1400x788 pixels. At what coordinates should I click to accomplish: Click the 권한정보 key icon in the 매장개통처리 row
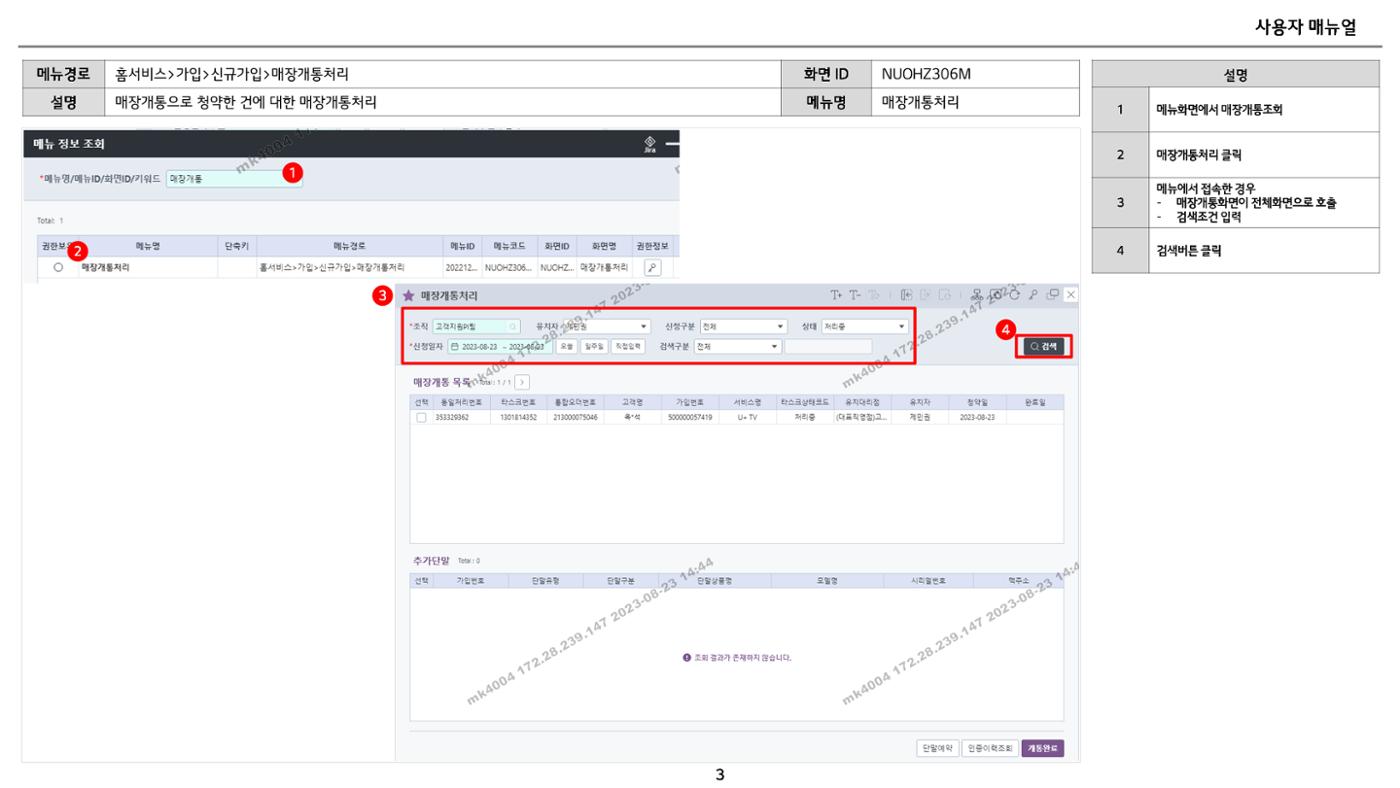click(652, 268)
